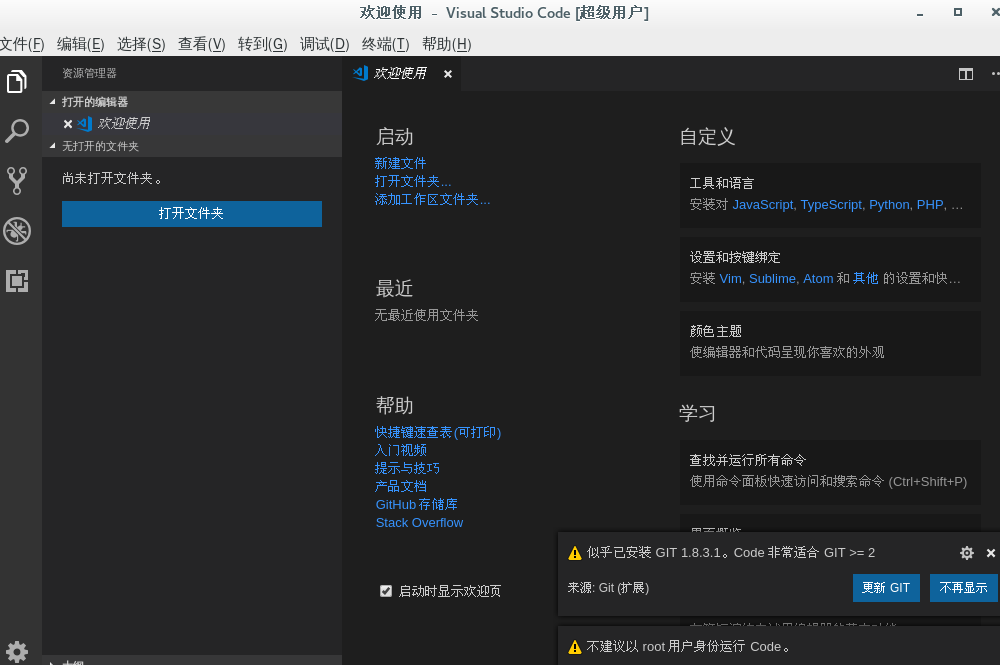Click the JavaScript language link
This screenshot has height=665, width=1000.
pos(763,205)
